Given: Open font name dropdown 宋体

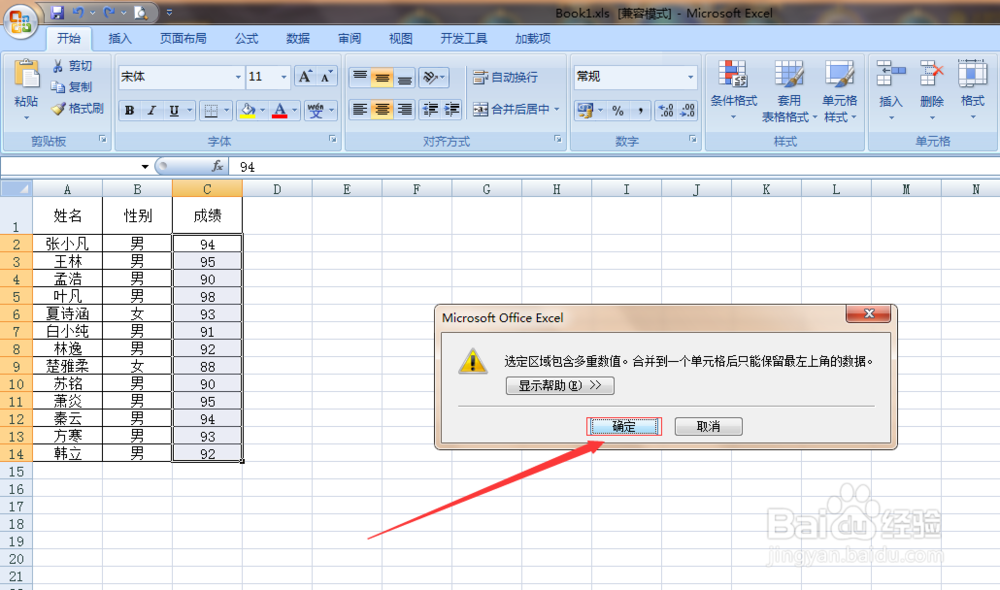Looking at the screenshot, I should (238, 77).
